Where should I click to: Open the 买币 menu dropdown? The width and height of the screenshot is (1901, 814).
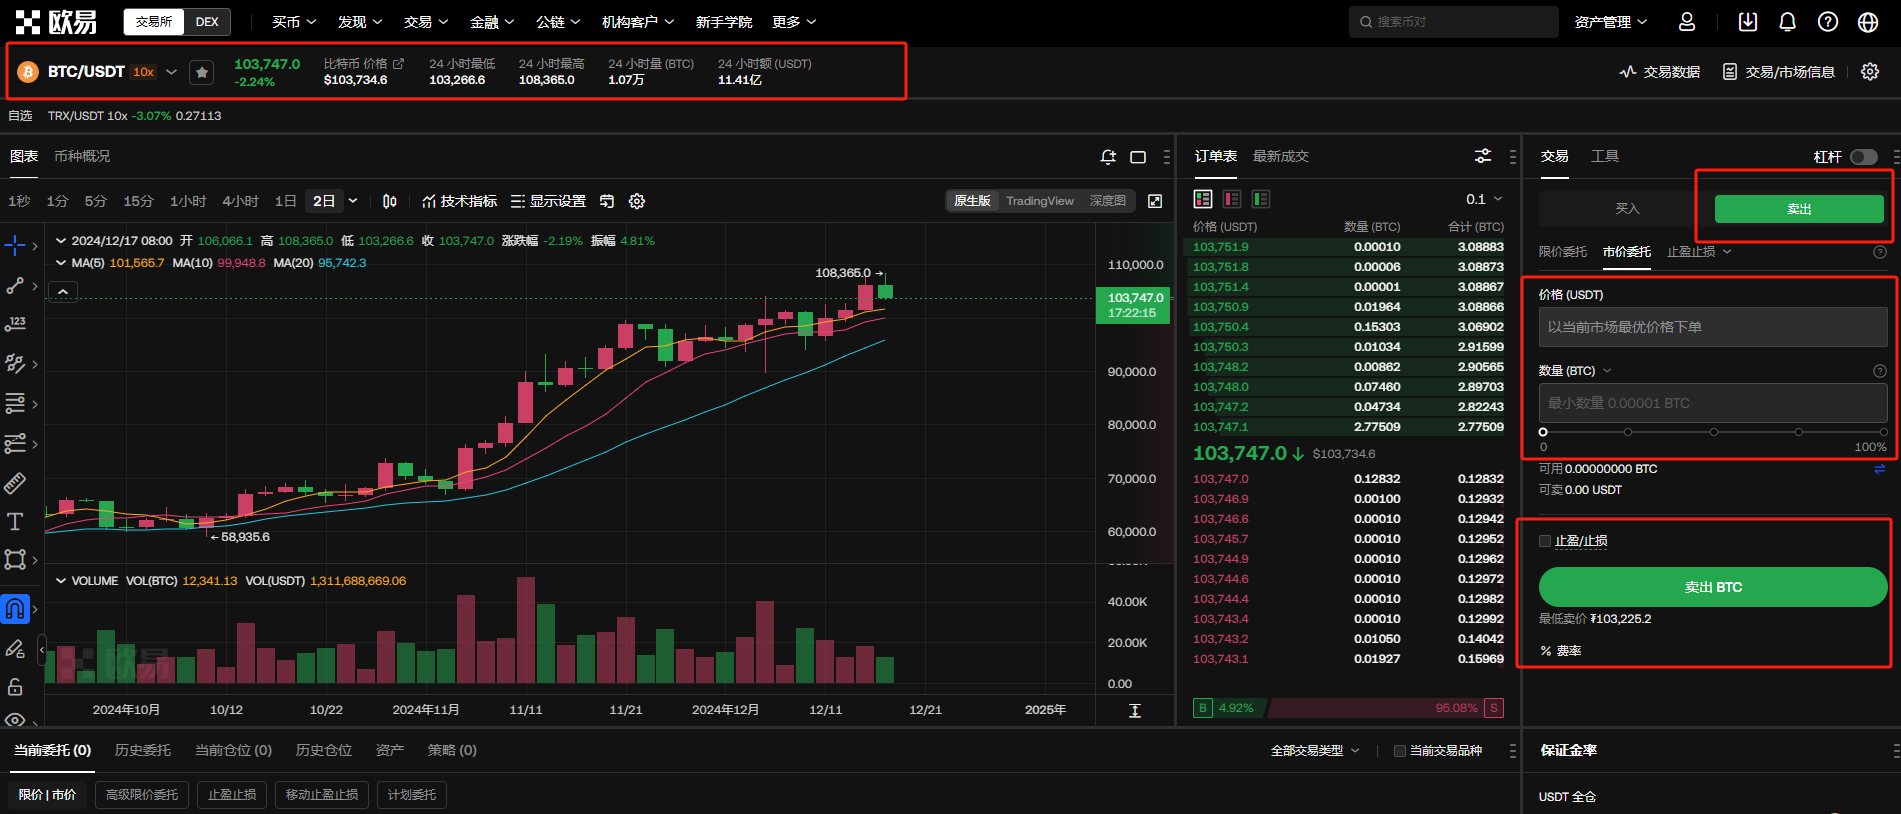pos(294,22)
